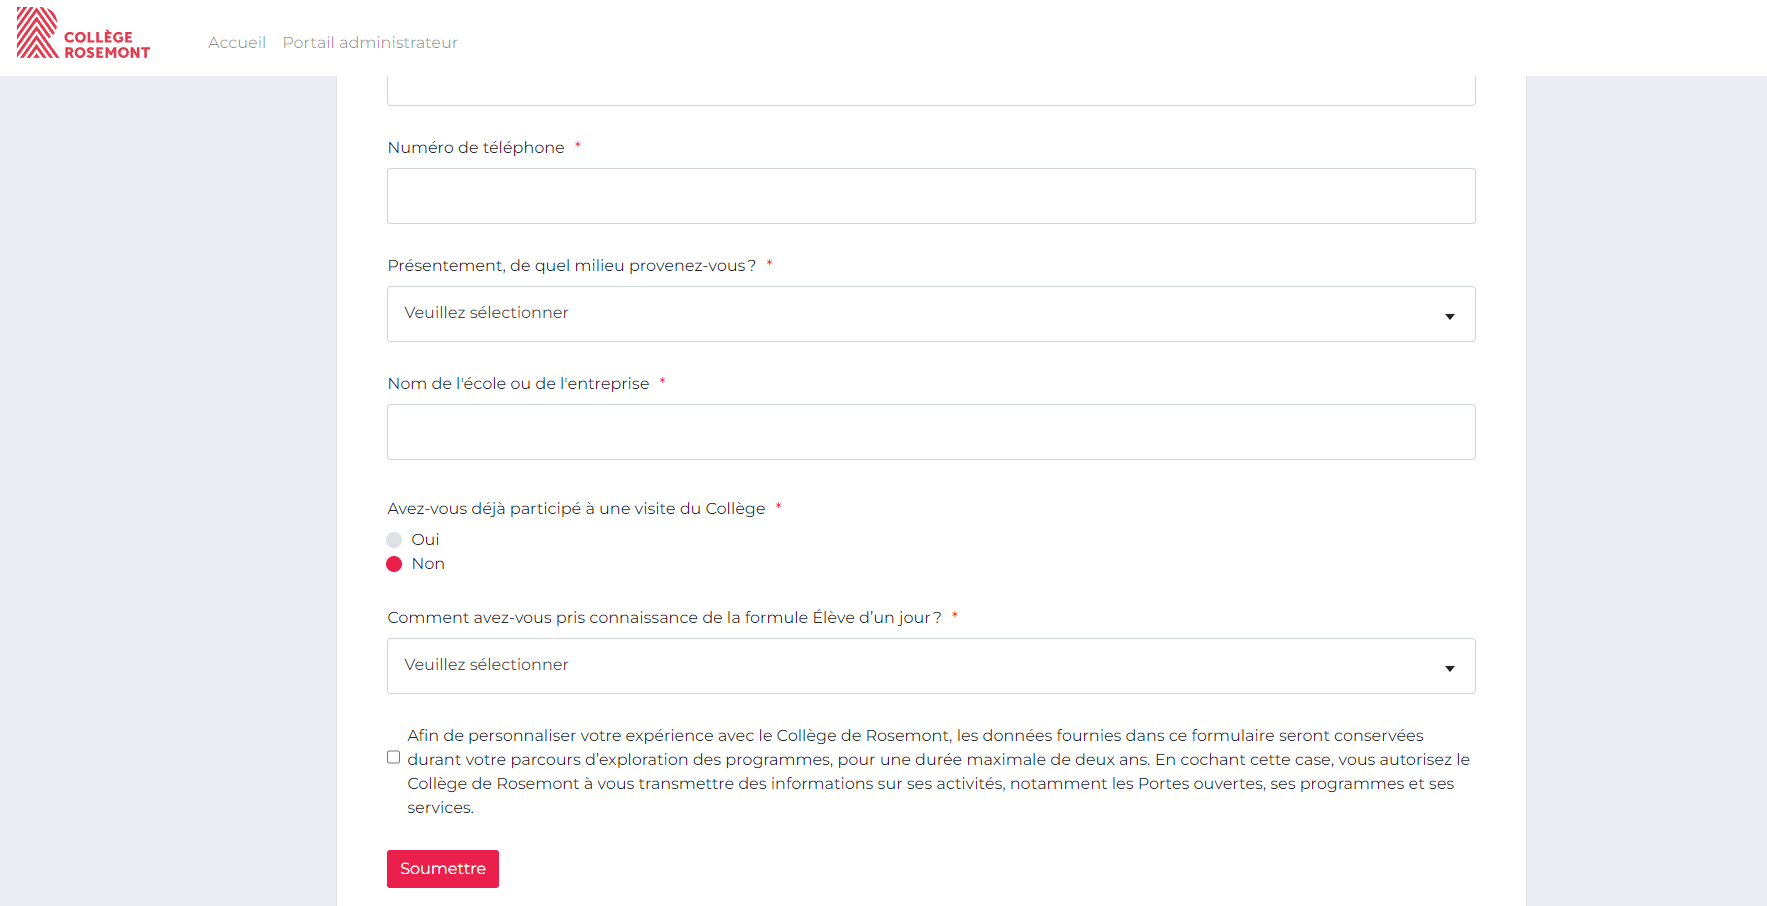Screen dimensions: 1767x906
Task: Select the Oui radio button
Action: click(394, 540)
